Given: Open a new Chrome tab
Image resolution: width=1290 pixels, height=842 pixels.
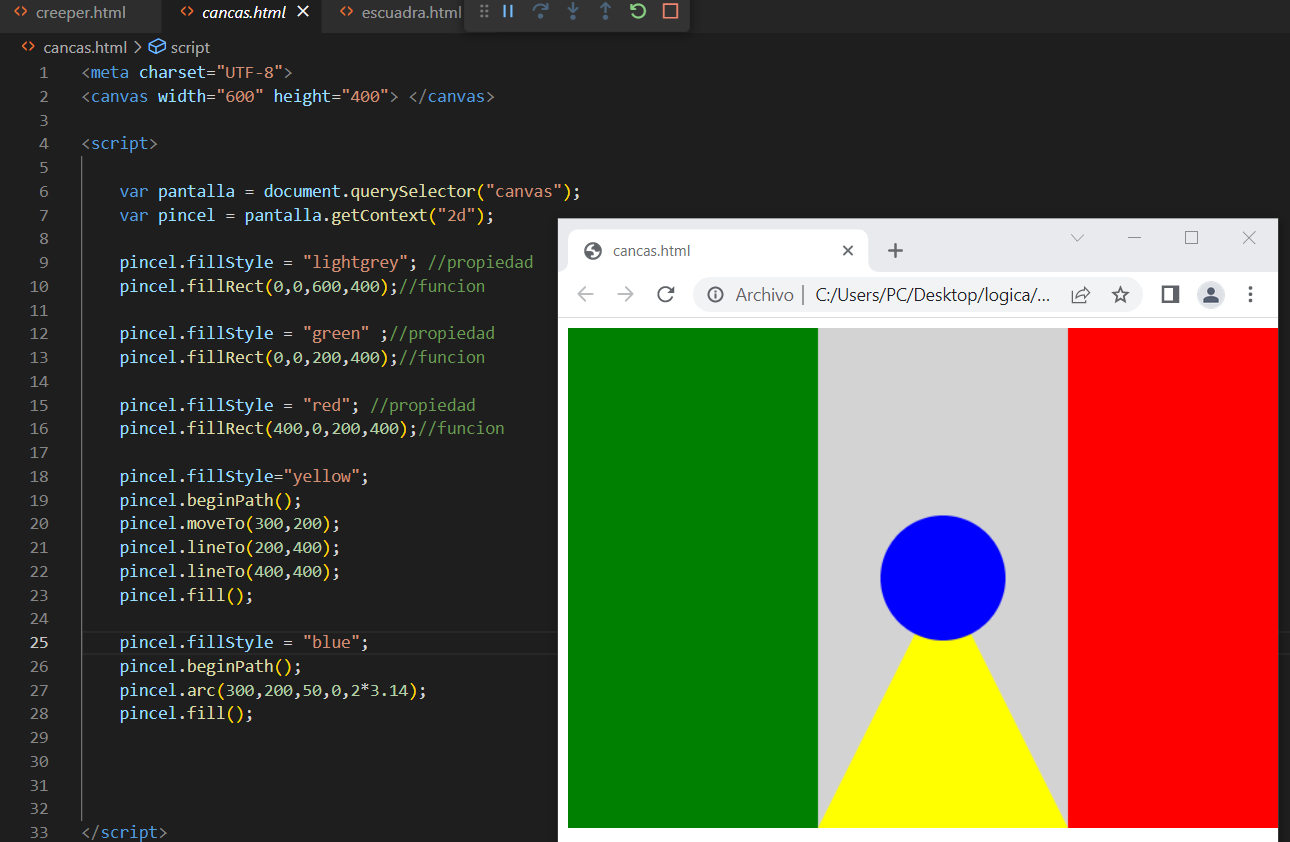Looking at the screenshot, I should tap(896, 250).
